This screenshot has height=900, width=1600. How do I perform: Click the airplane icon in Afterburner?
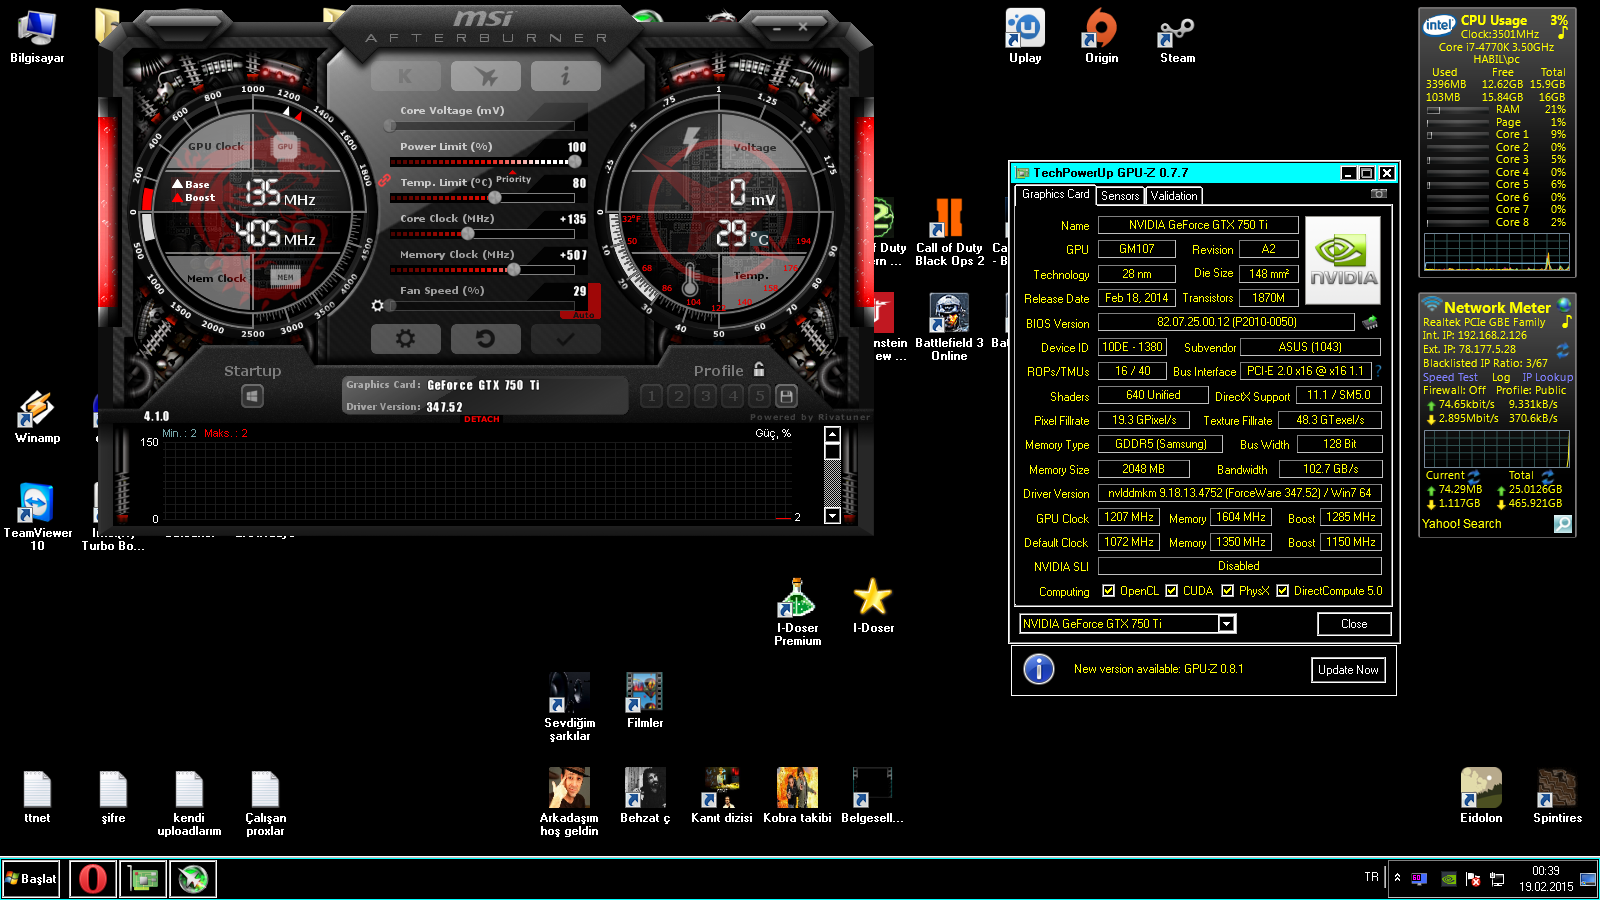[x=485, y=76]
